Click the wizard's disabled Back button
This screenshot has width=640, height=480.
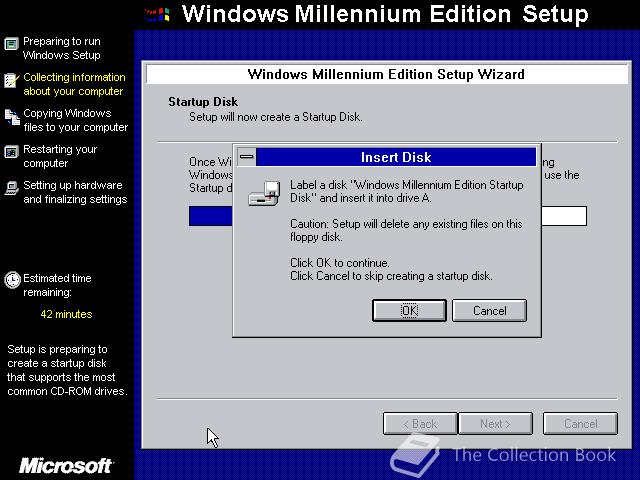420,424
